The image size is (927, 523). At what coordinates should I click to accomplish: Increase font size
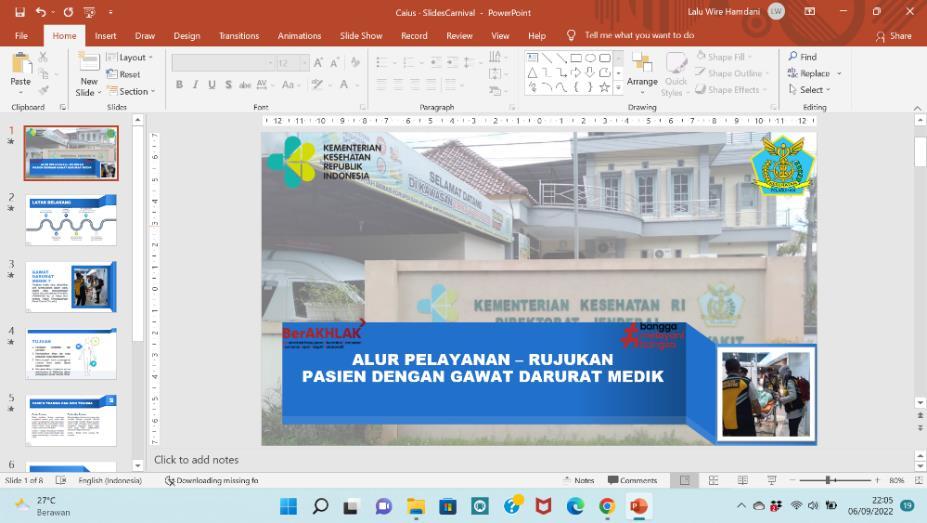tap(318, 62)
